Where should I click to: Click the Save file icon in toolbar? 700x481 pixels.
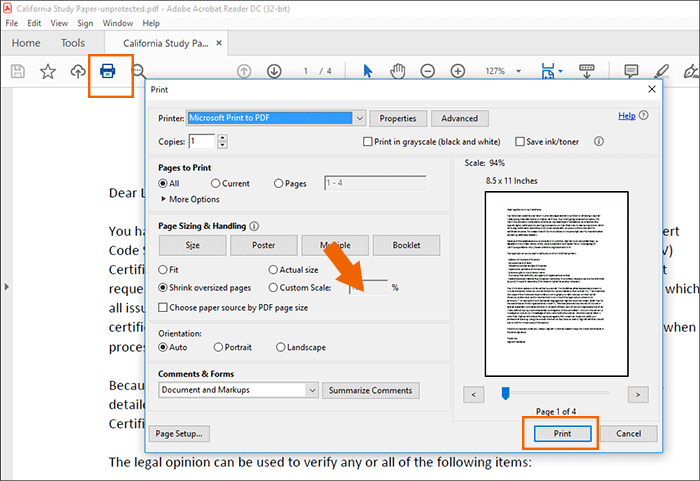point(18,71)
